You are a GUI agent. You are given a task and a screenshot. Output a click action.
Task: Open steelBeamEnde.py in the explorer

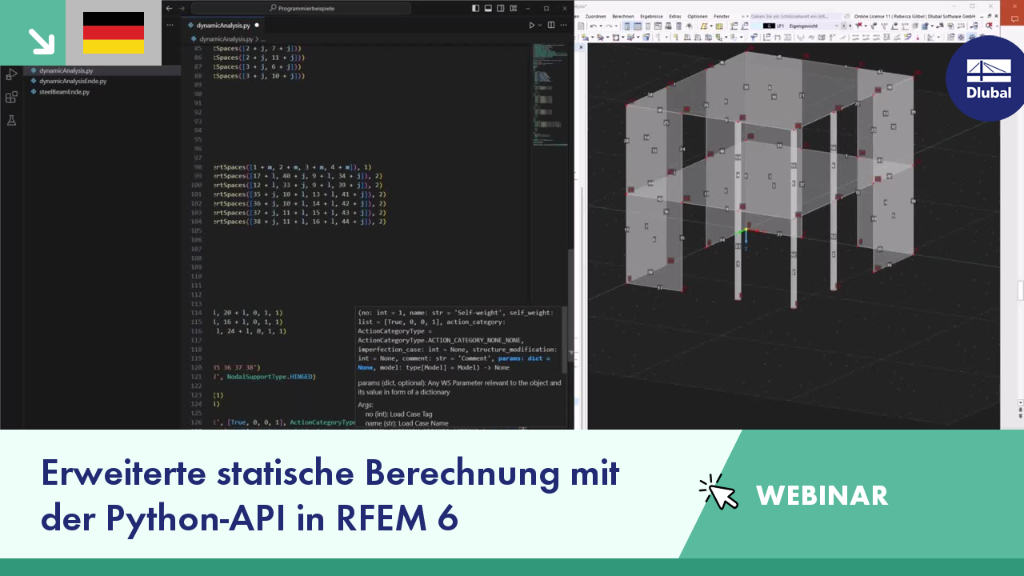[64, 92]
